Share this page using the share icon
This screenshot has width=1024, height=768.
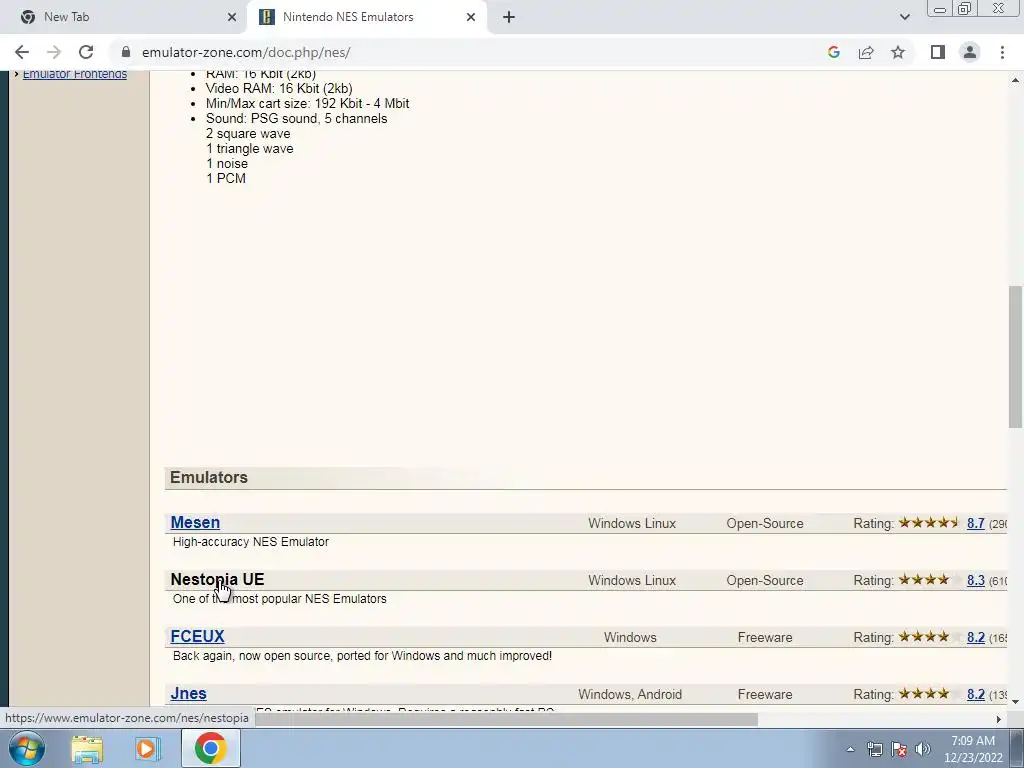(866, 52)
